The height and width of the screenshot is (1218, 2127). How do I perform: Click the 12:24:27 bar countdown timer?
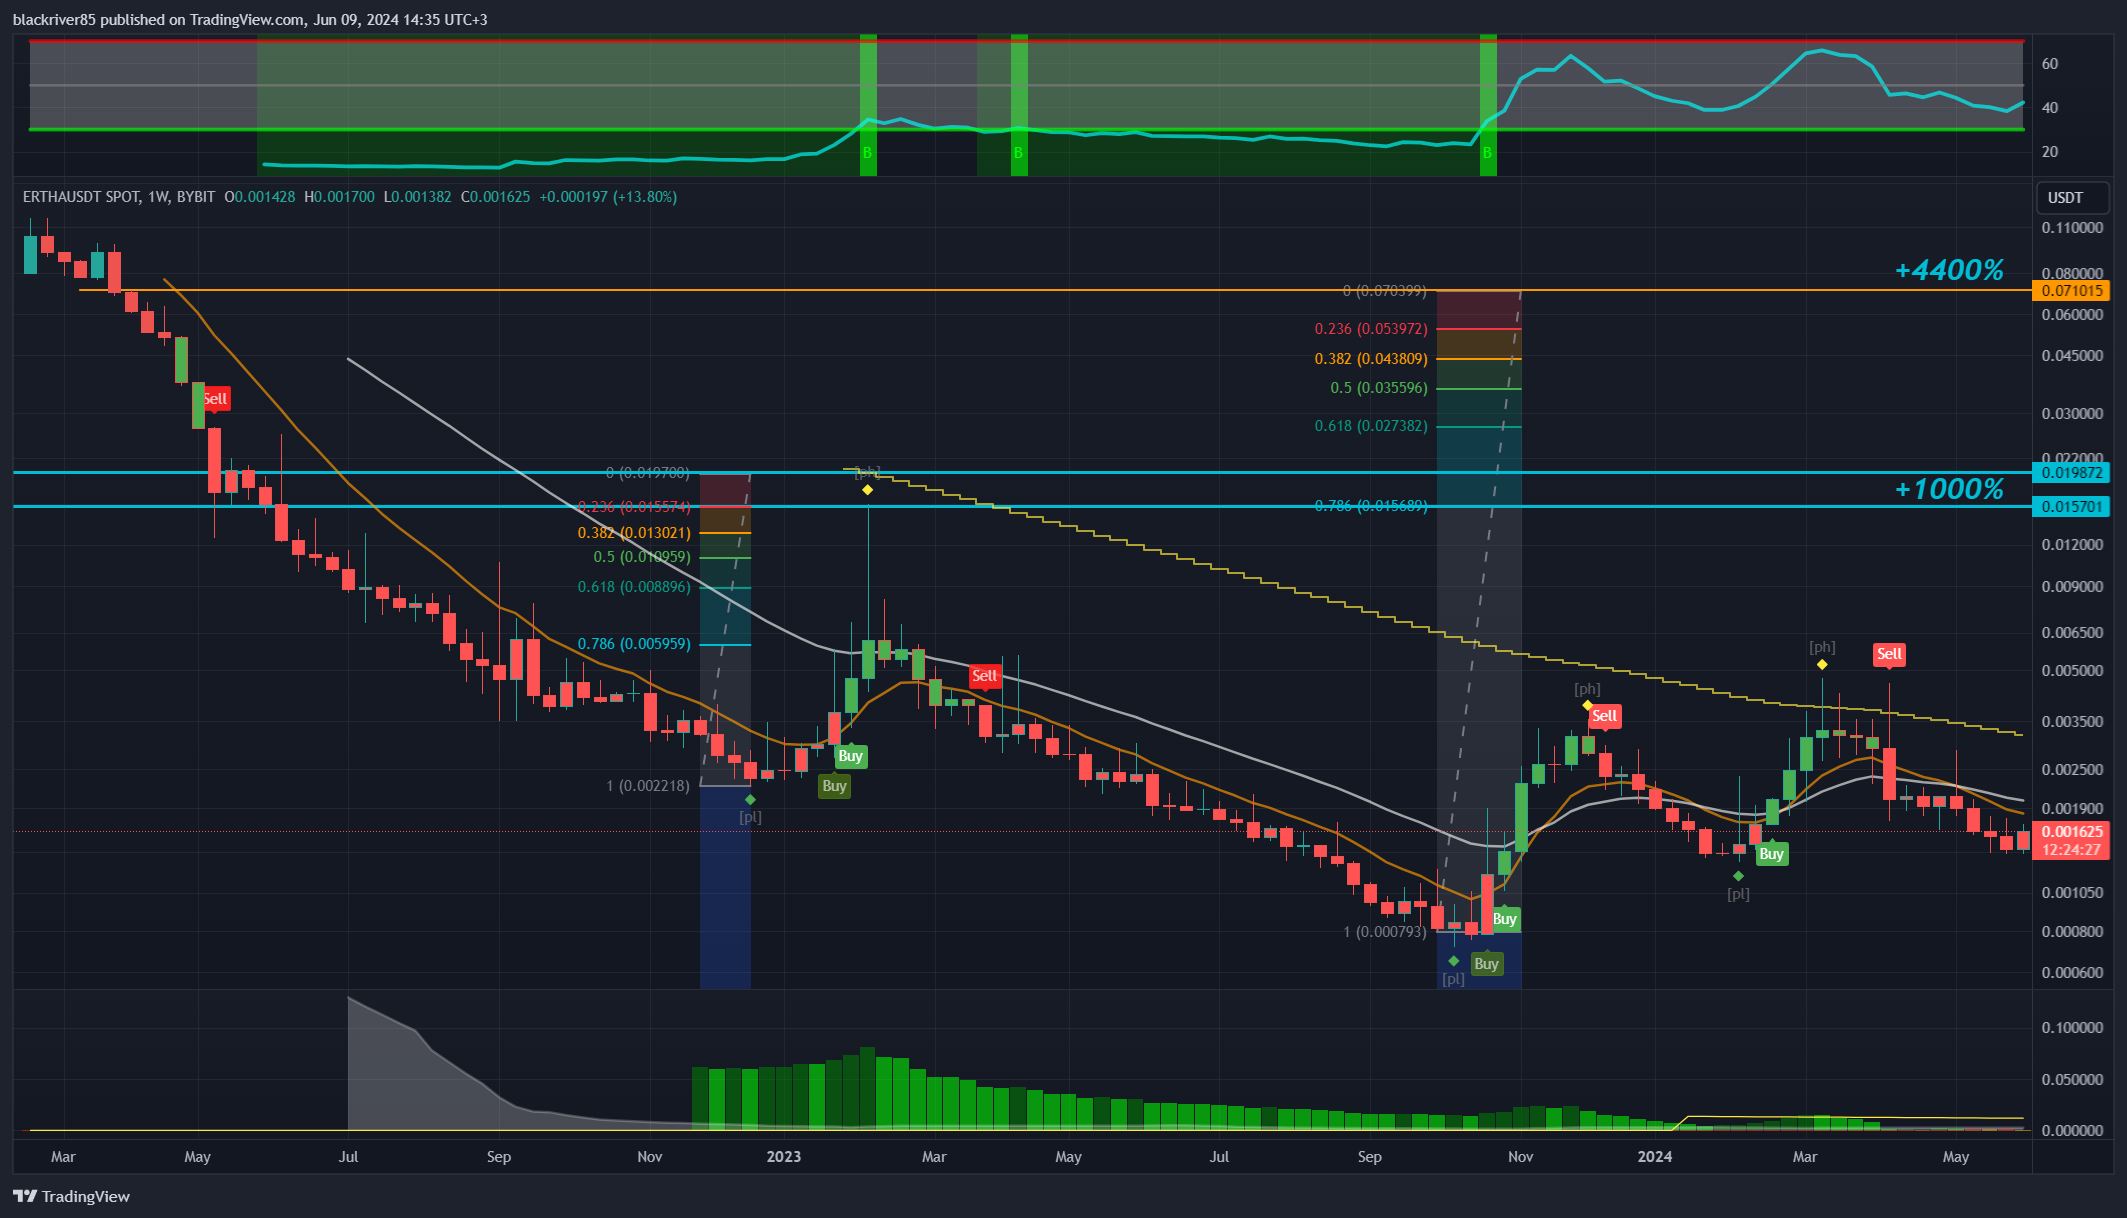[x=2071, y=850]
